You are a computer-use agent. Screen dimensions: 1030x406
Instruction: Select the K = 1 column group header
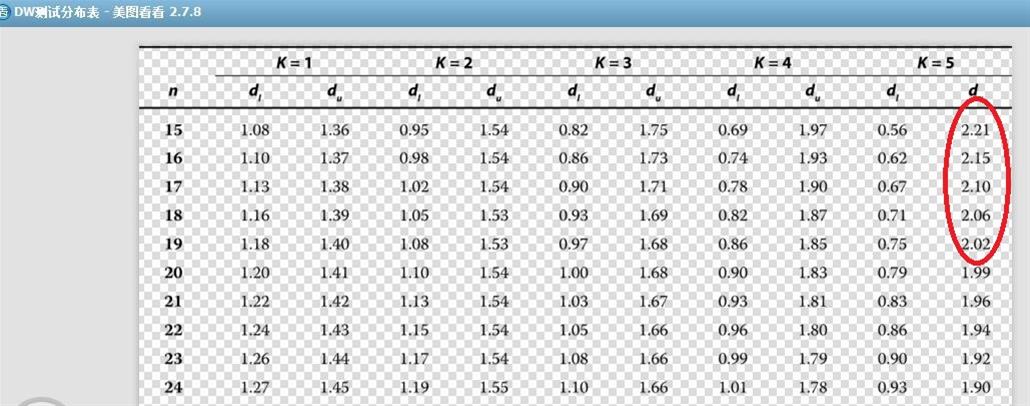tap(294, 63)
